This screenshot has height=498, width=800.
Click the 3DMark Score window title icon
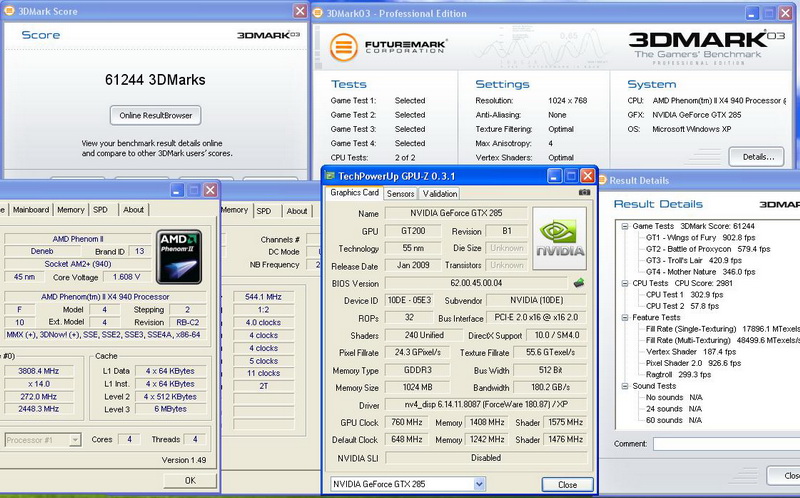coord(9,11)
